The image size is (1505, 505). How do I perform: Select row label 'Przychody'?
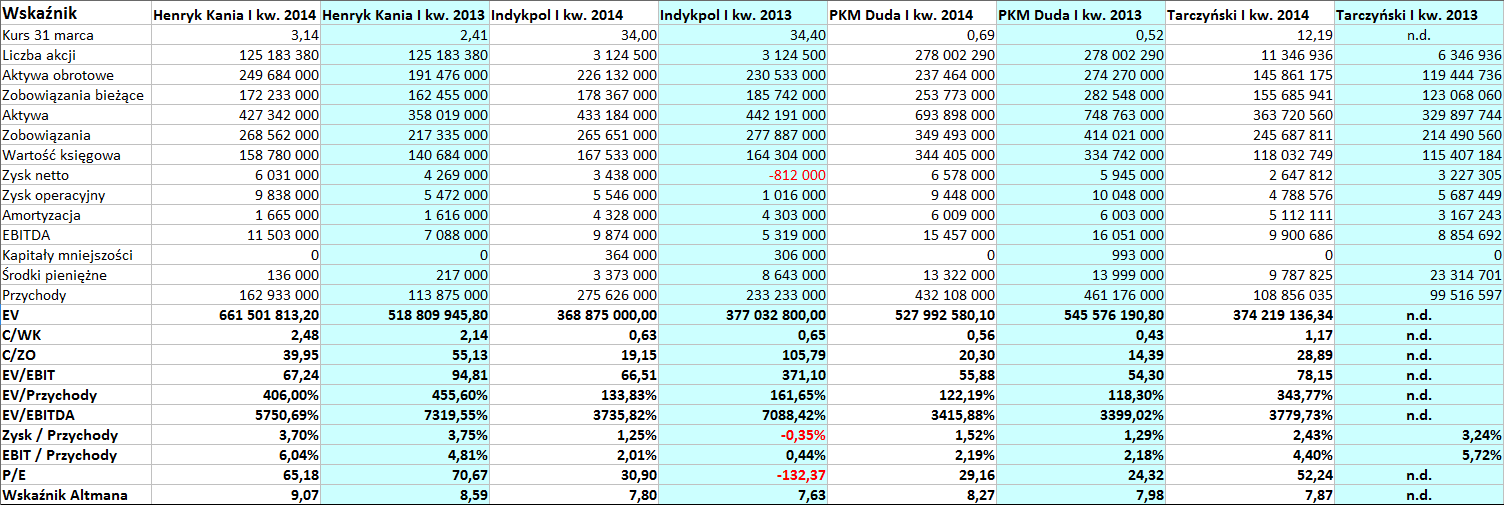[x=75, y=295]
